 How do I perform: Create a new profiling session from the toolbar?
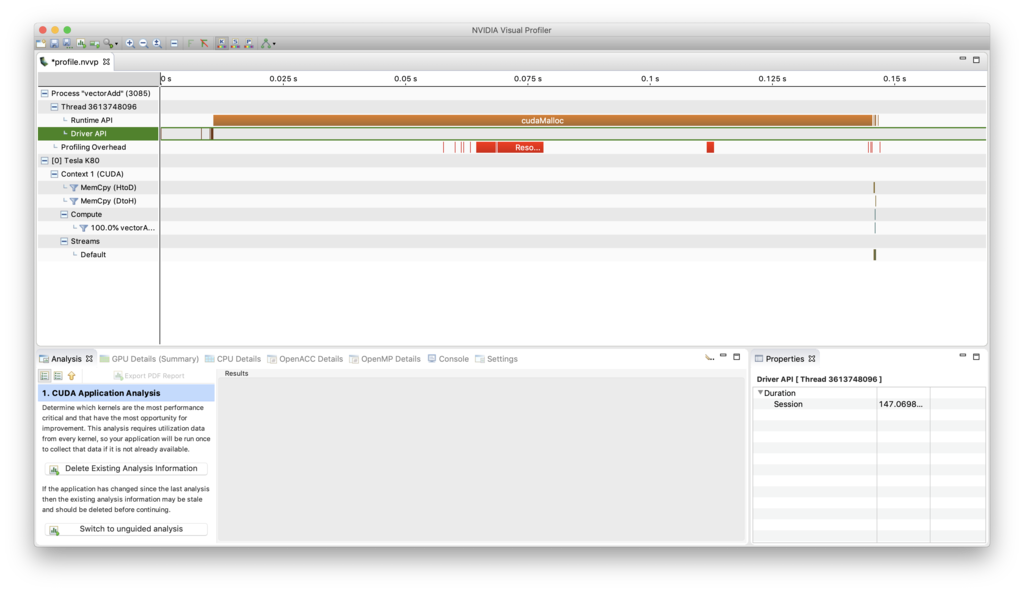(x=40, y=44)
